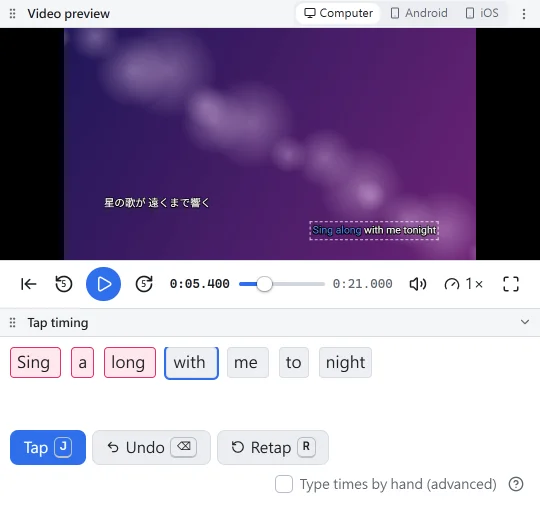540x507 pixels.
Task: Click the Retap button
Action: 273,447
